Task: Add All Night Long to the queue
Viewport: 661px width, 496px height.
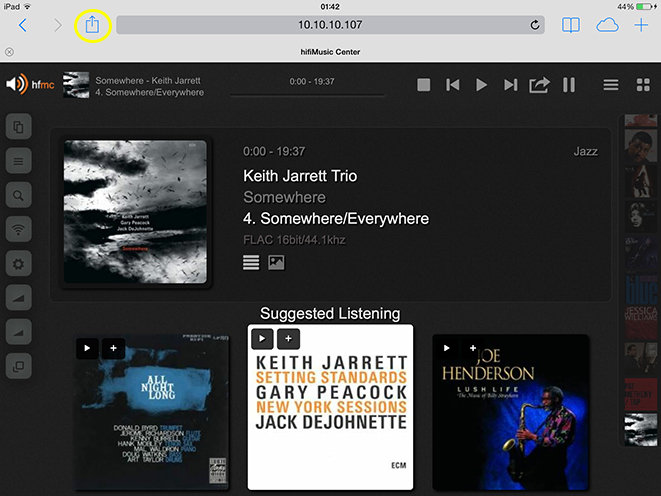Action: point(113,348)
